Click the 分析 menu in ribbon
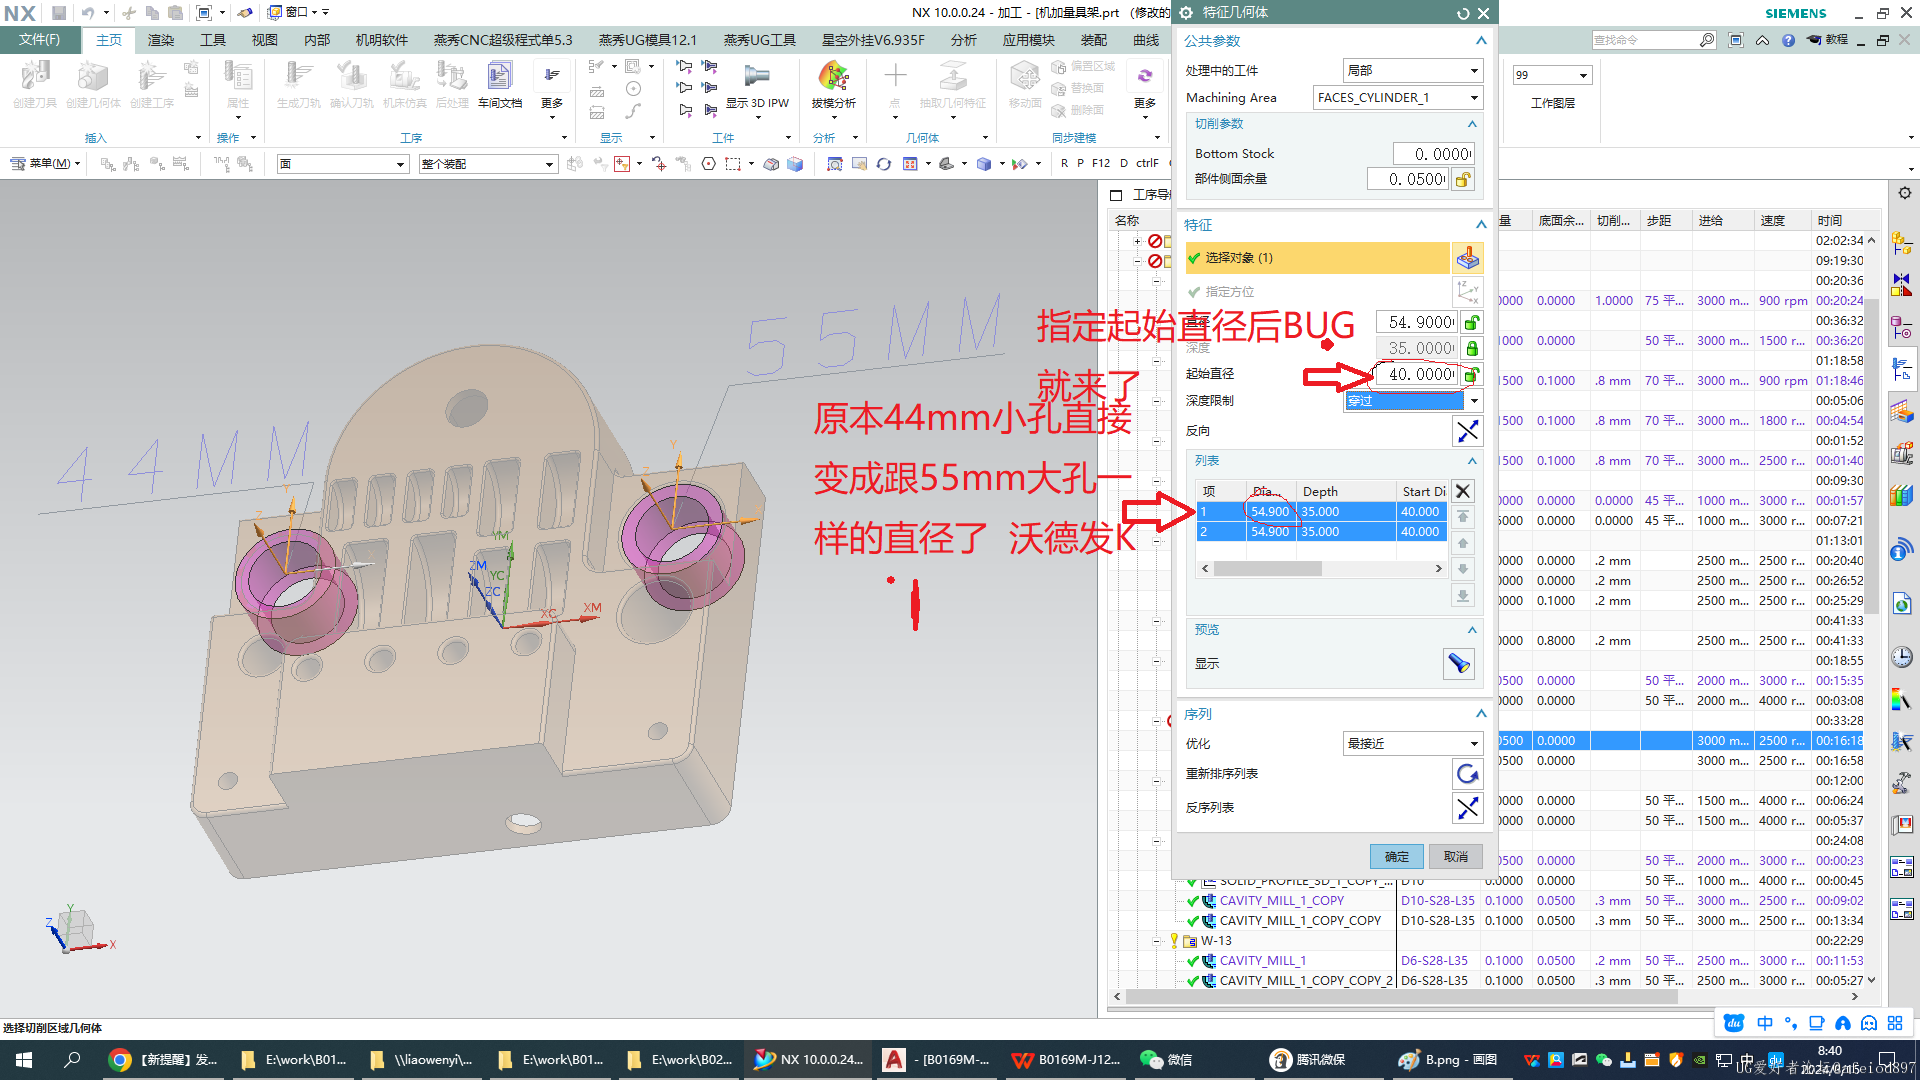 pos(961,40)
